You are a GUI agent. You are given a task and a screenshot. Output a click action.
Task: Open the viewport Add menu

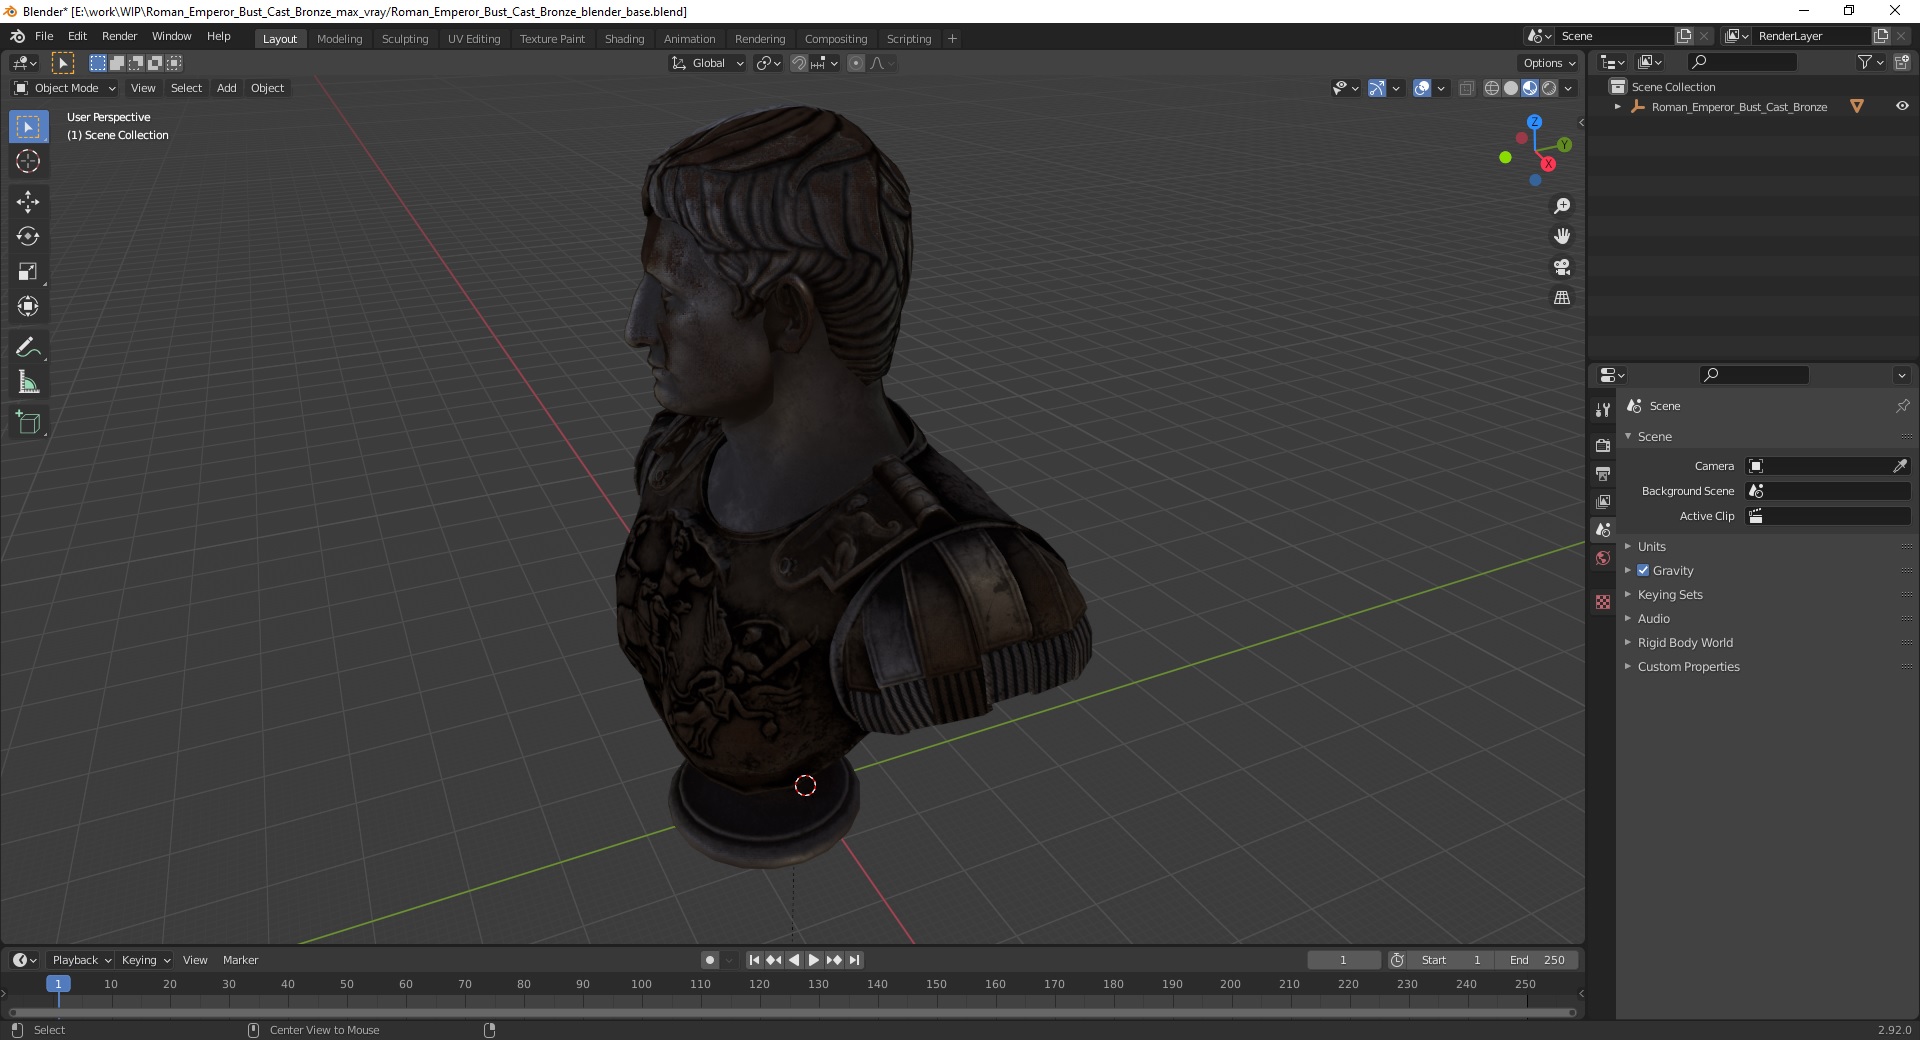(227, 88)
